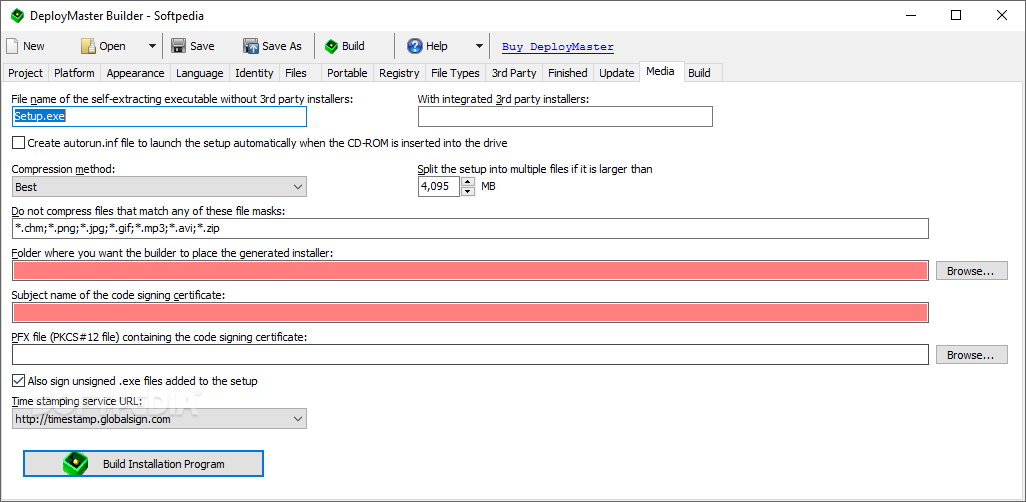Browse for the PFX certificate file
Screen dimensions: 1026x502
click(x=972, y=355)
